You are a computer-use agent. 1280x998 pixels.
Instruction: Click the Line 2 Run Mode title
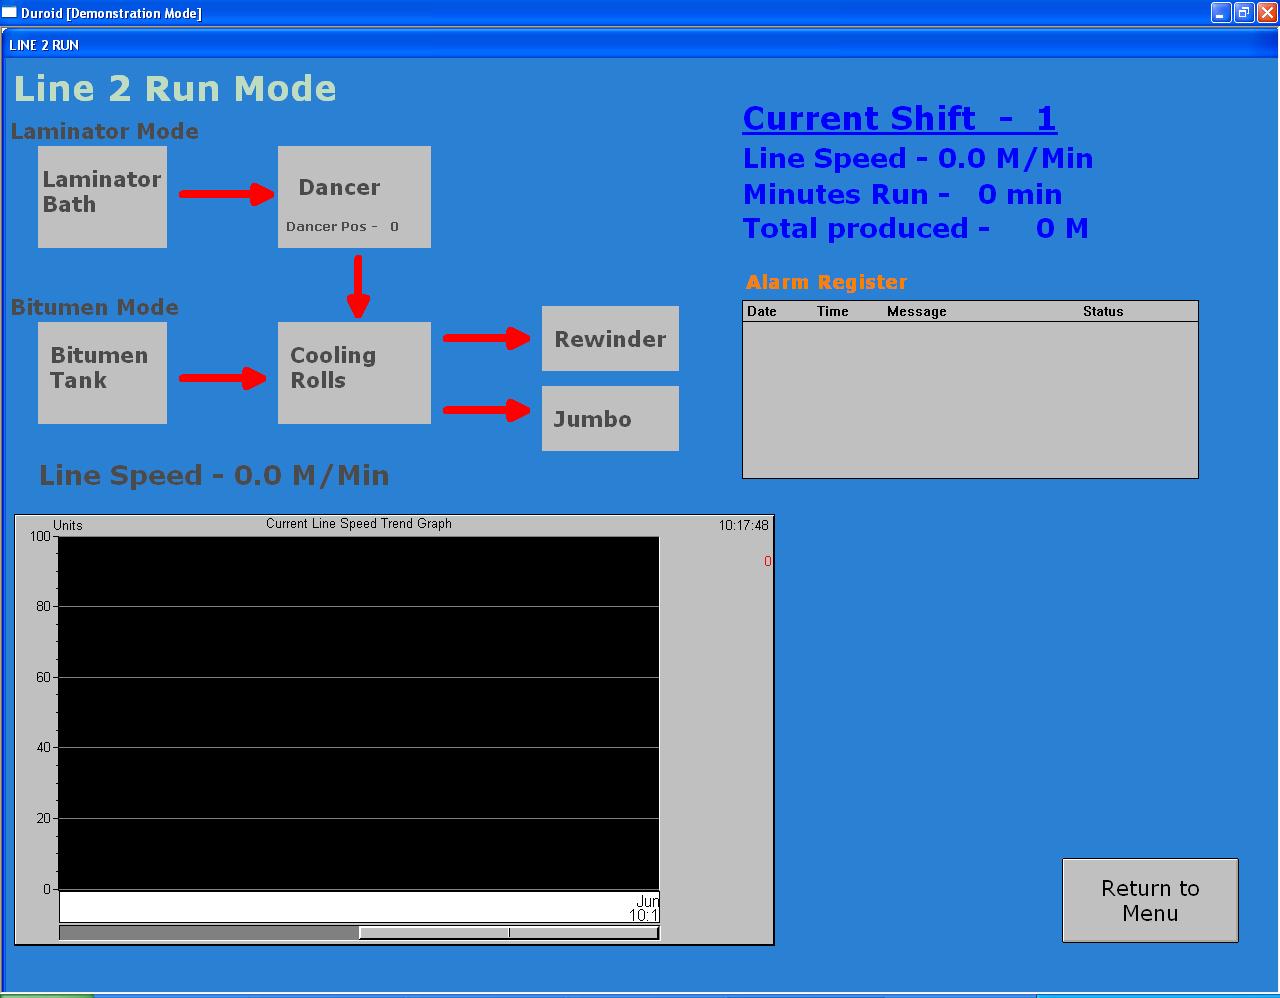[175, 88]
